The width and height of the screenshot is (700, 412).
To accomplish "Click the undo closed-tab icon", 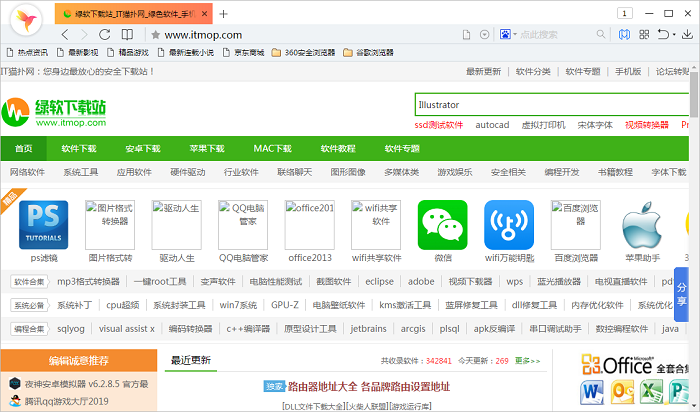I will coord(663,34).
